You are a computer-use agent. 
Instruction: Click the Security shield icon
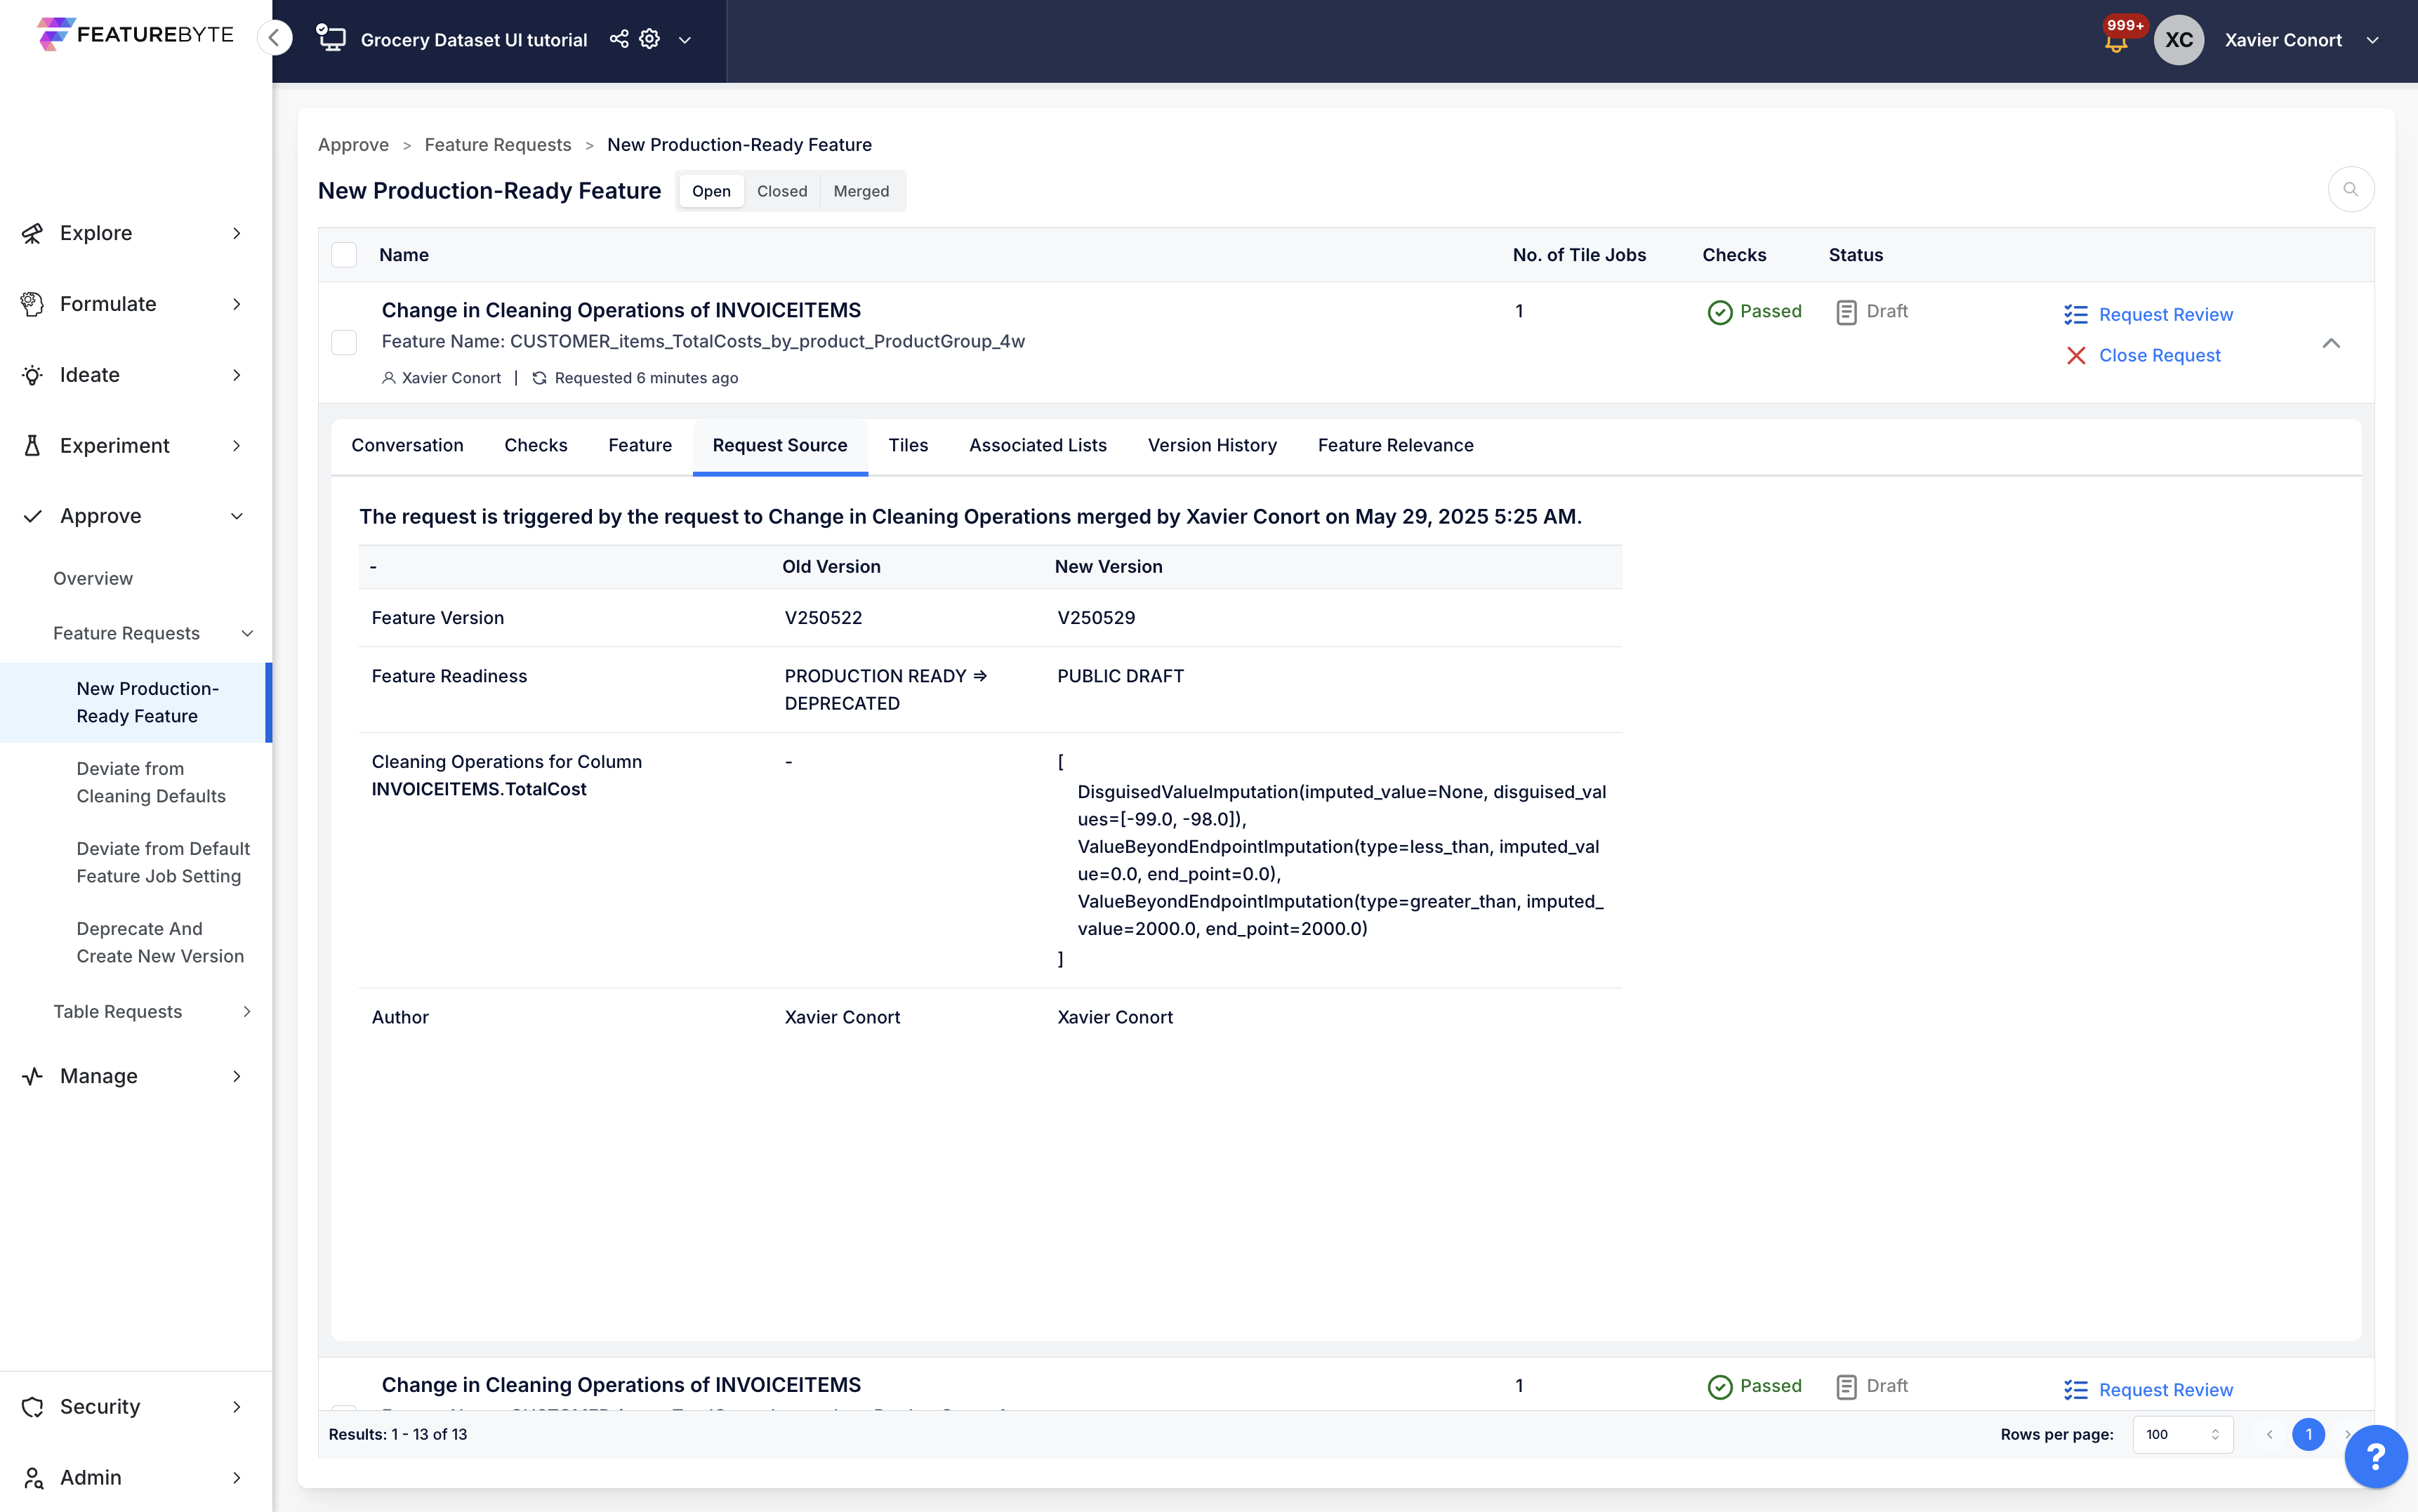(x=32, y=1407)
